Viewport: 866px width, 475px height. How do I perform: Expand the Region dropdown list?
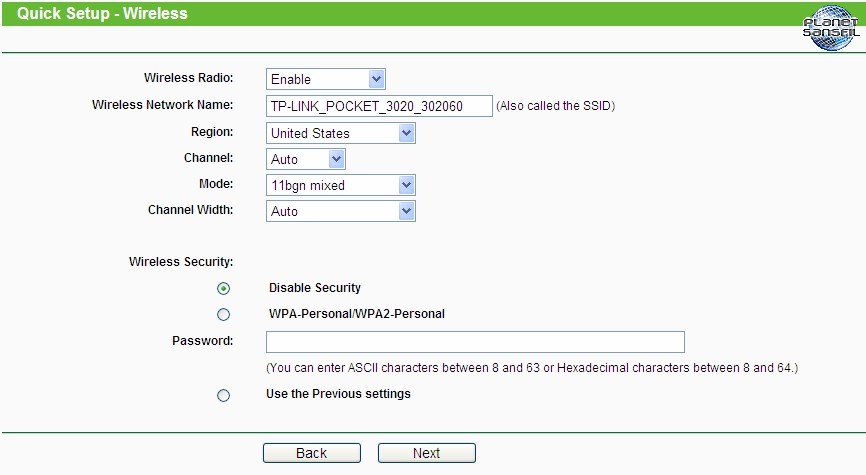(341, 133)
